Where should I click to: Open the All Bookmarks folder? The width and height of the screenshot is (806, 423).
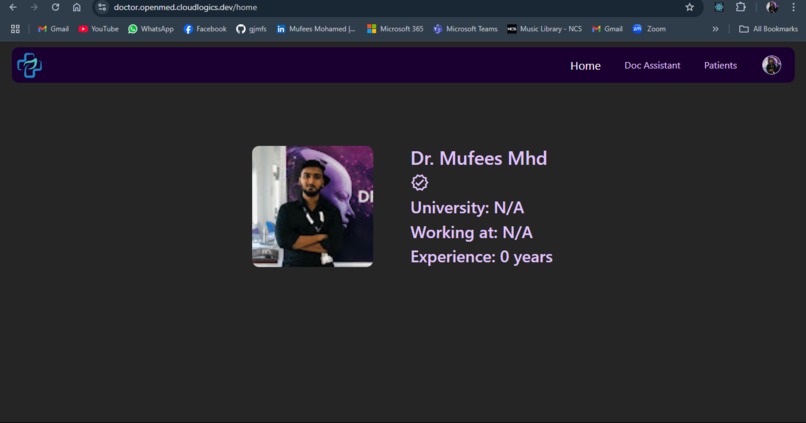point(768,29)
